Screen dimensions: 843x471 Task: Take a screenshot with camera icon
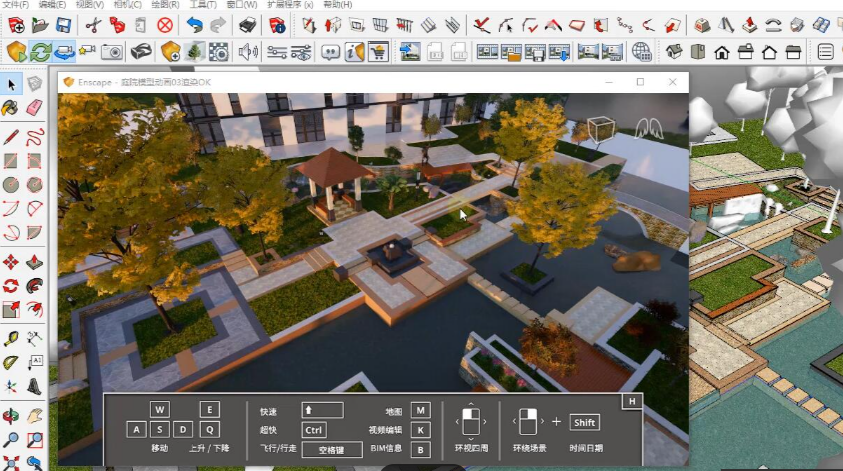pyautogui.click(x=112, y=52)
